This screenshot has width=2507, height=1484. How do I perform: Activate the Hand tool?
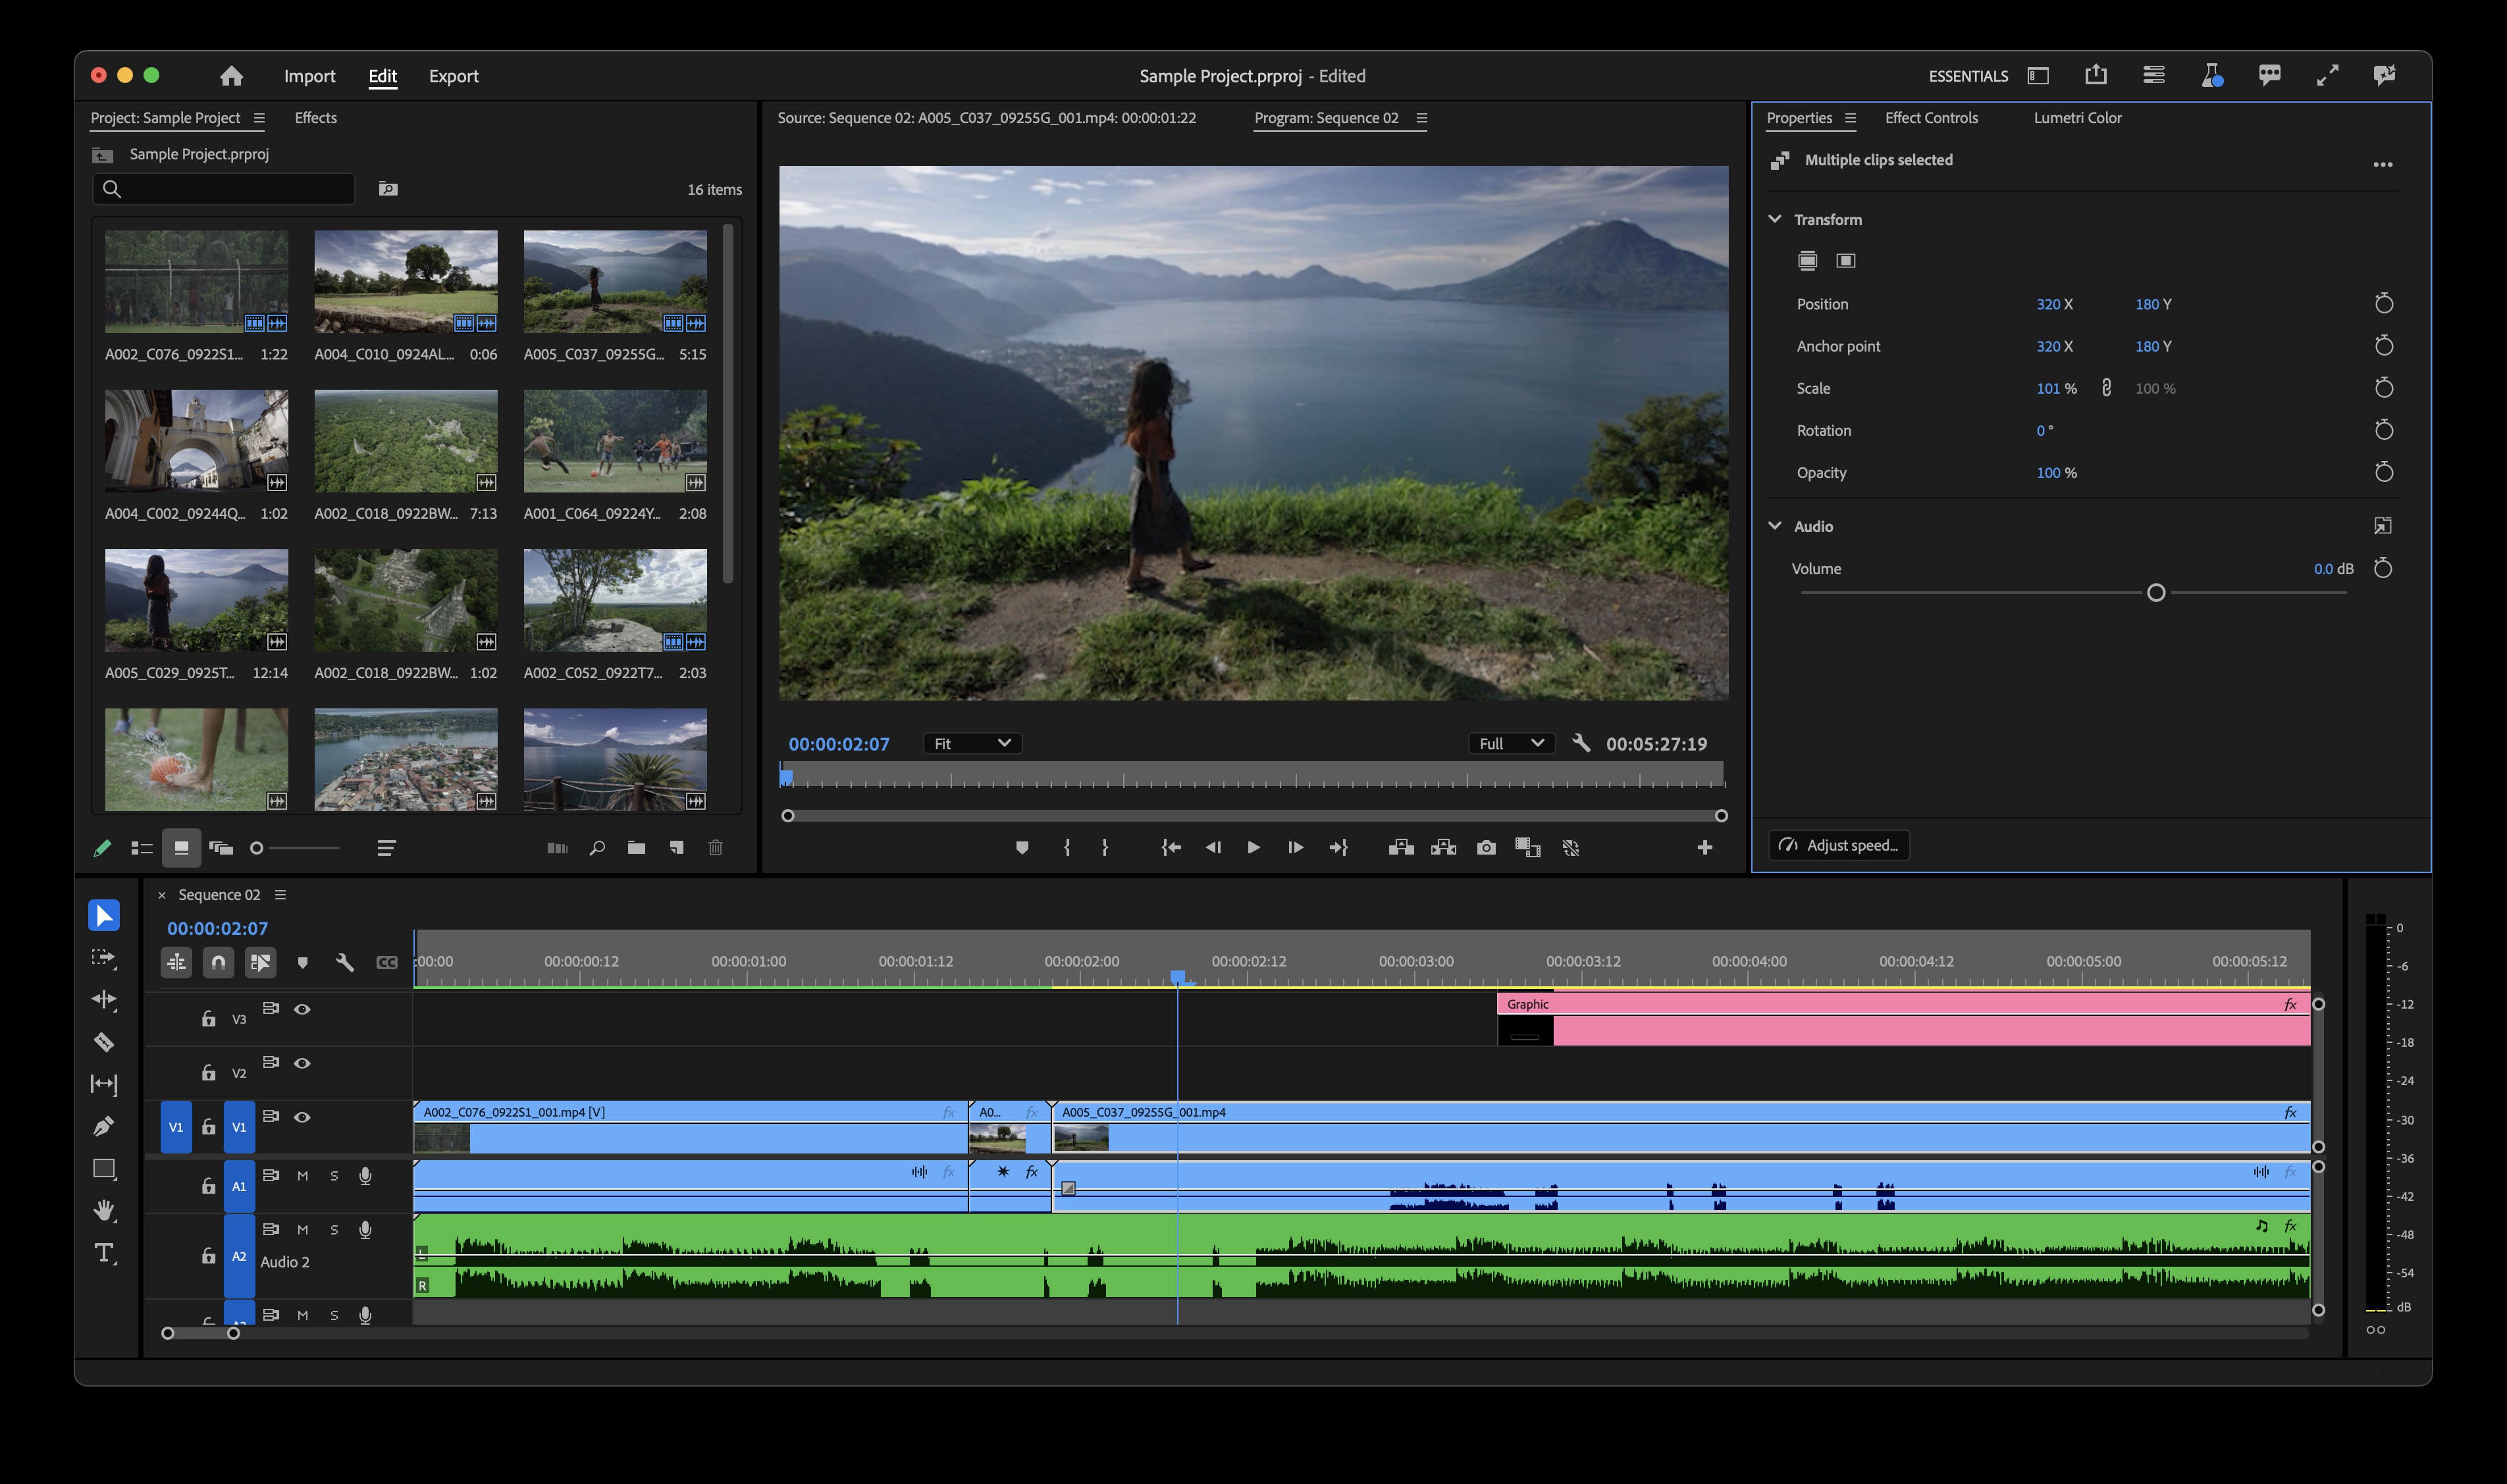pyautogui.click(x=103, y=1210)
